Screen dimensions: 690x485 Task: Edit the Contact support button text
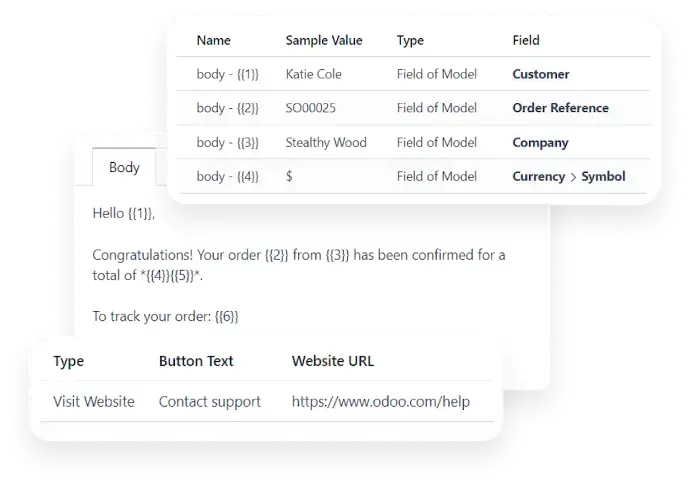(210, 401)
